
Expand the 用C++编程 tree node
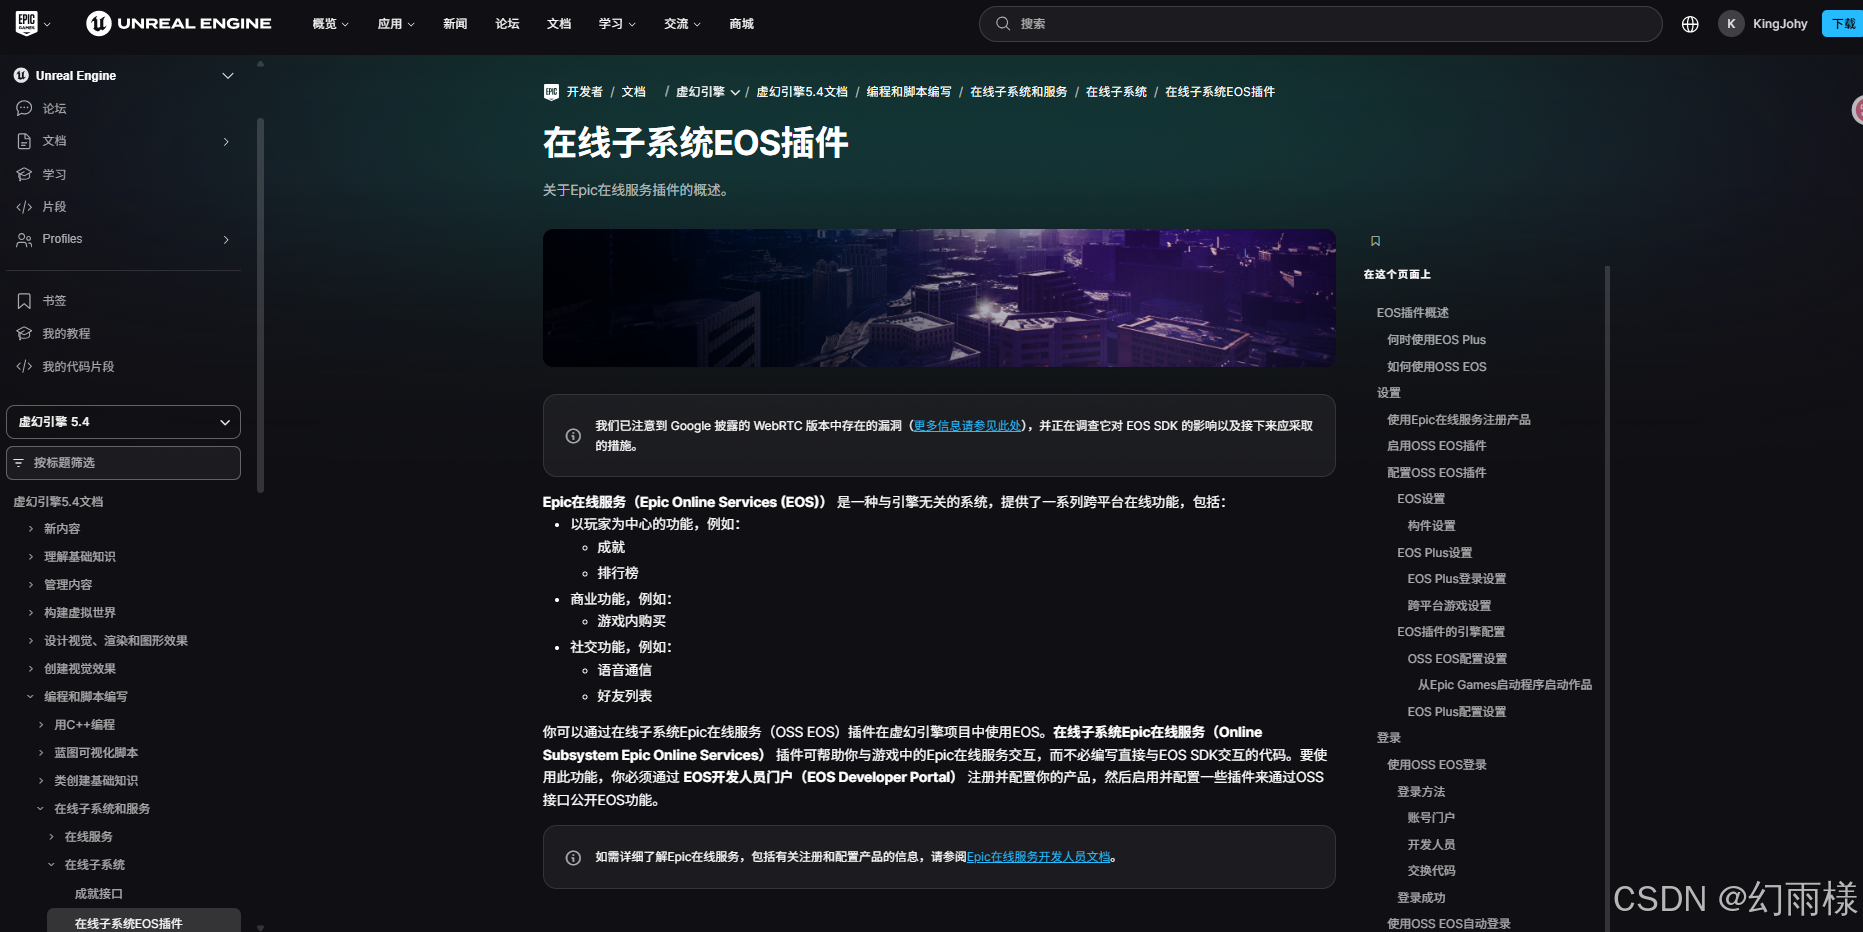click(x=41, y=725)
